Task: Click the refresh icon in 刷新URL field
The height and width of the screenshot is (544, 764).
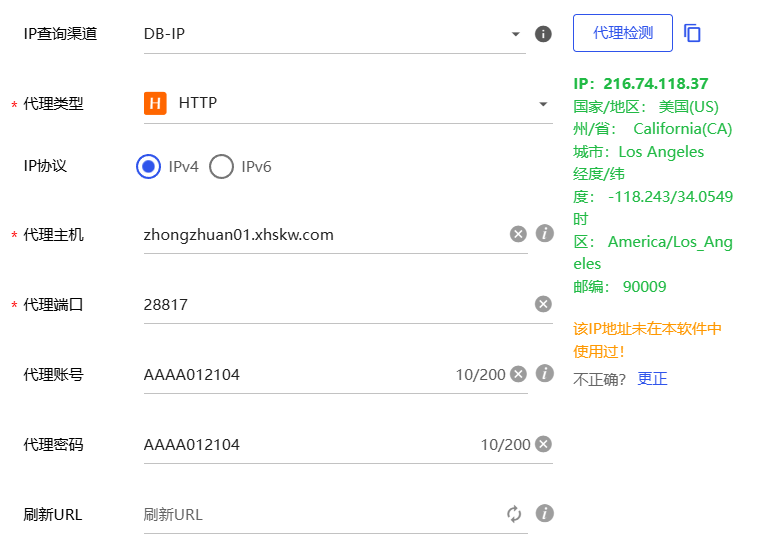Action: click(x=514, y=514)
